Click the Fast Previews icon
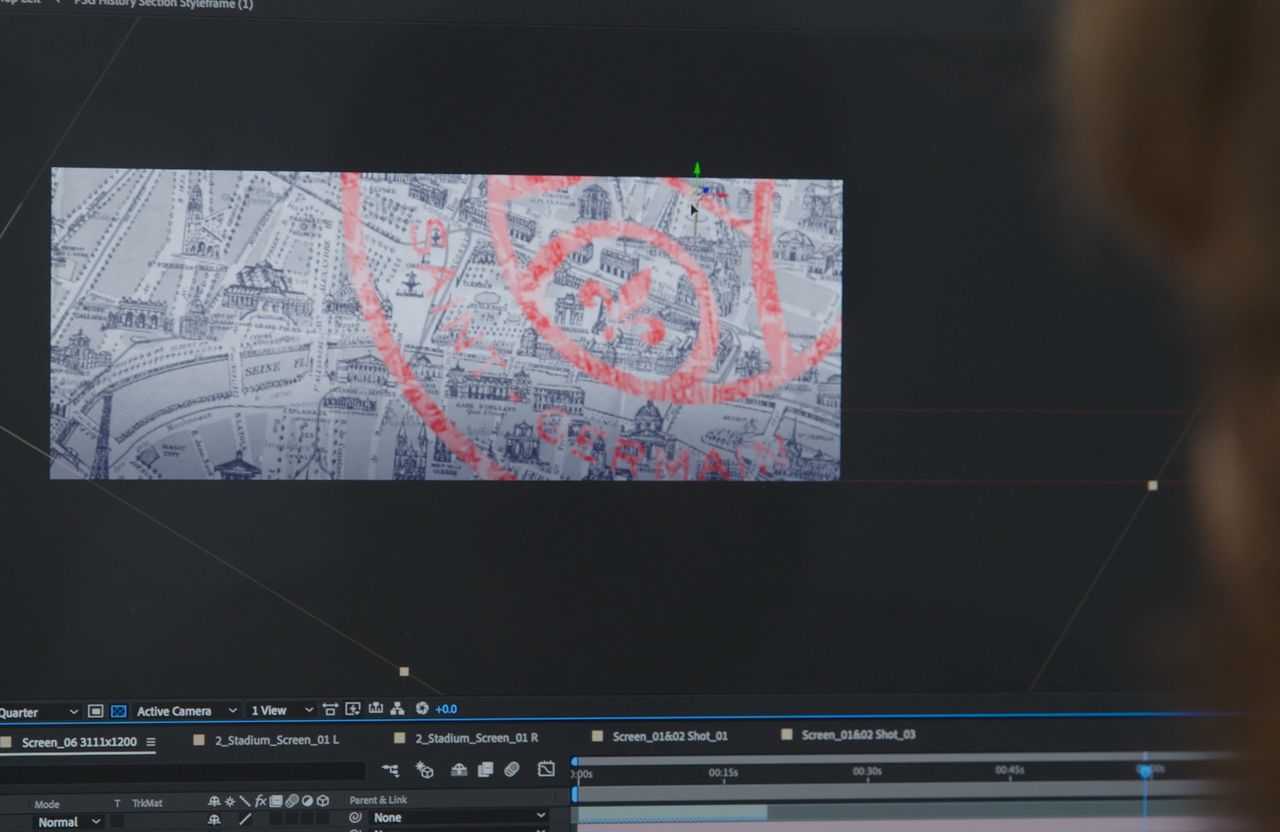Viewport: 1280px width, 832px height. click(x=352, y=709)
